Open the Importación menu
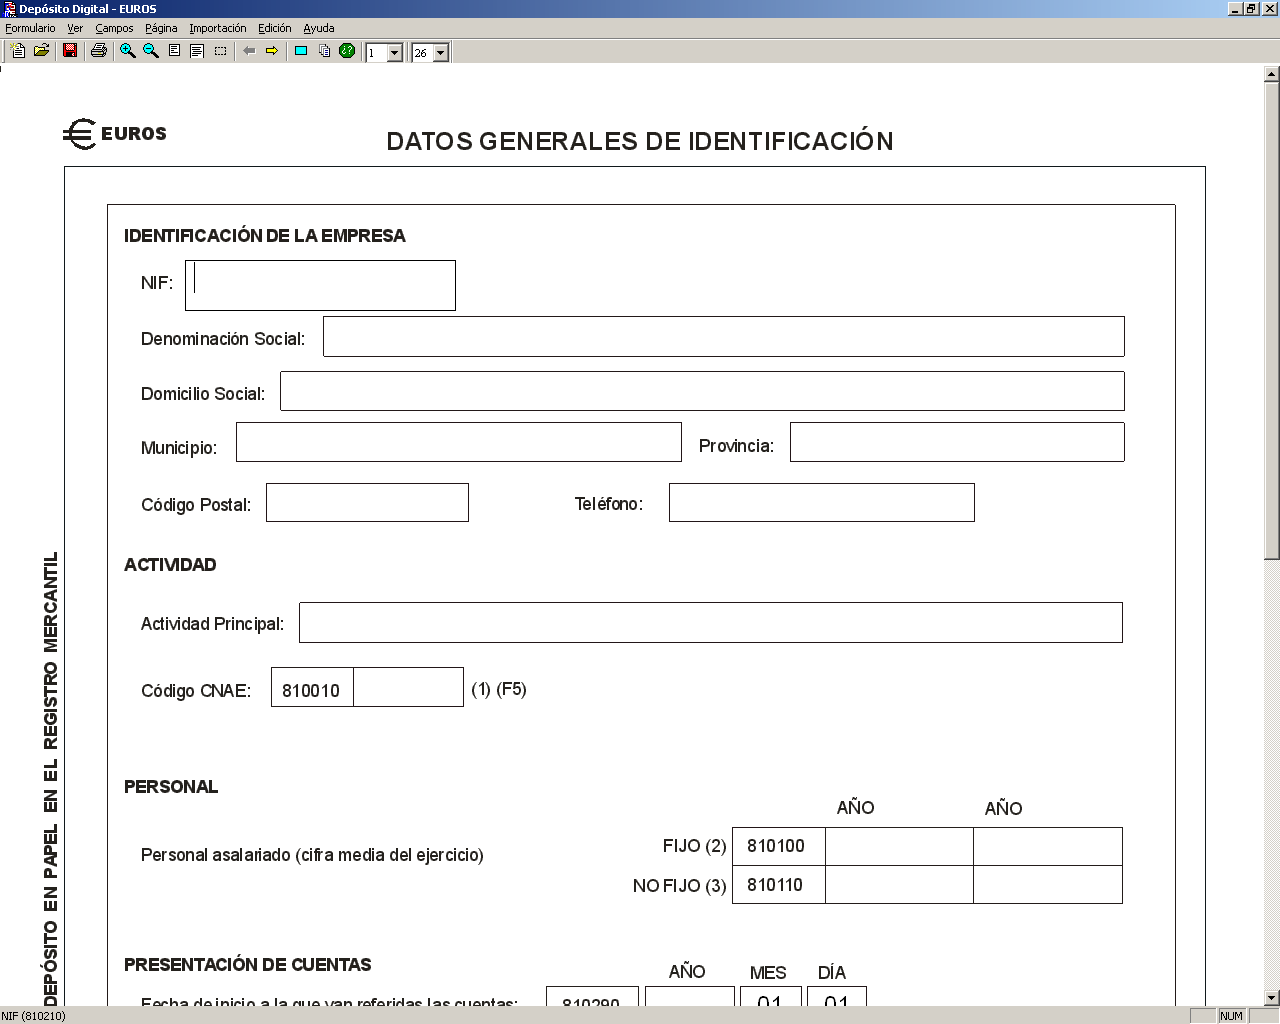 [218, 28]
